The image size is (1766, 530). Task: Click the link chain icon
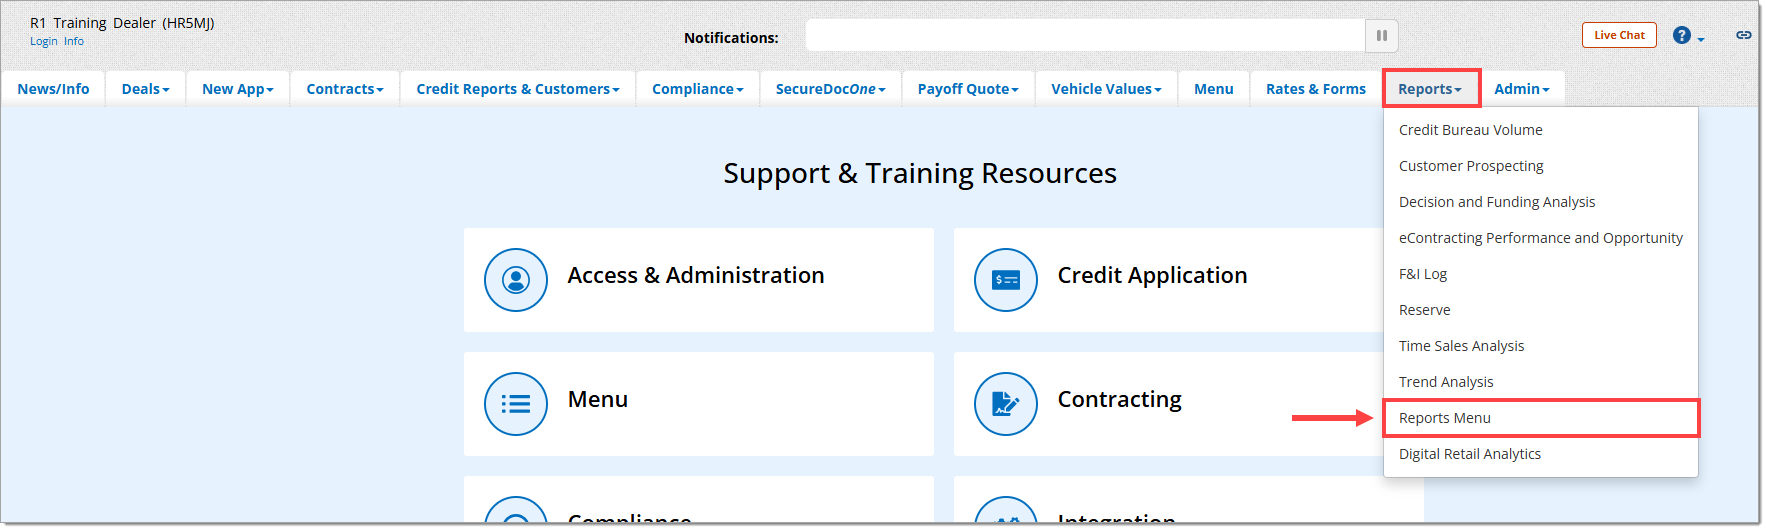click(1743, 35)
